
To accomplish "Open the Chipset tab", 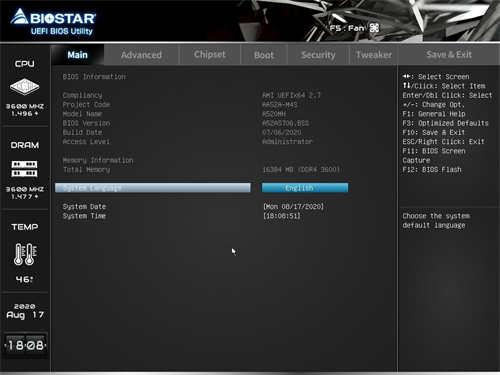I will click(210, 55).
